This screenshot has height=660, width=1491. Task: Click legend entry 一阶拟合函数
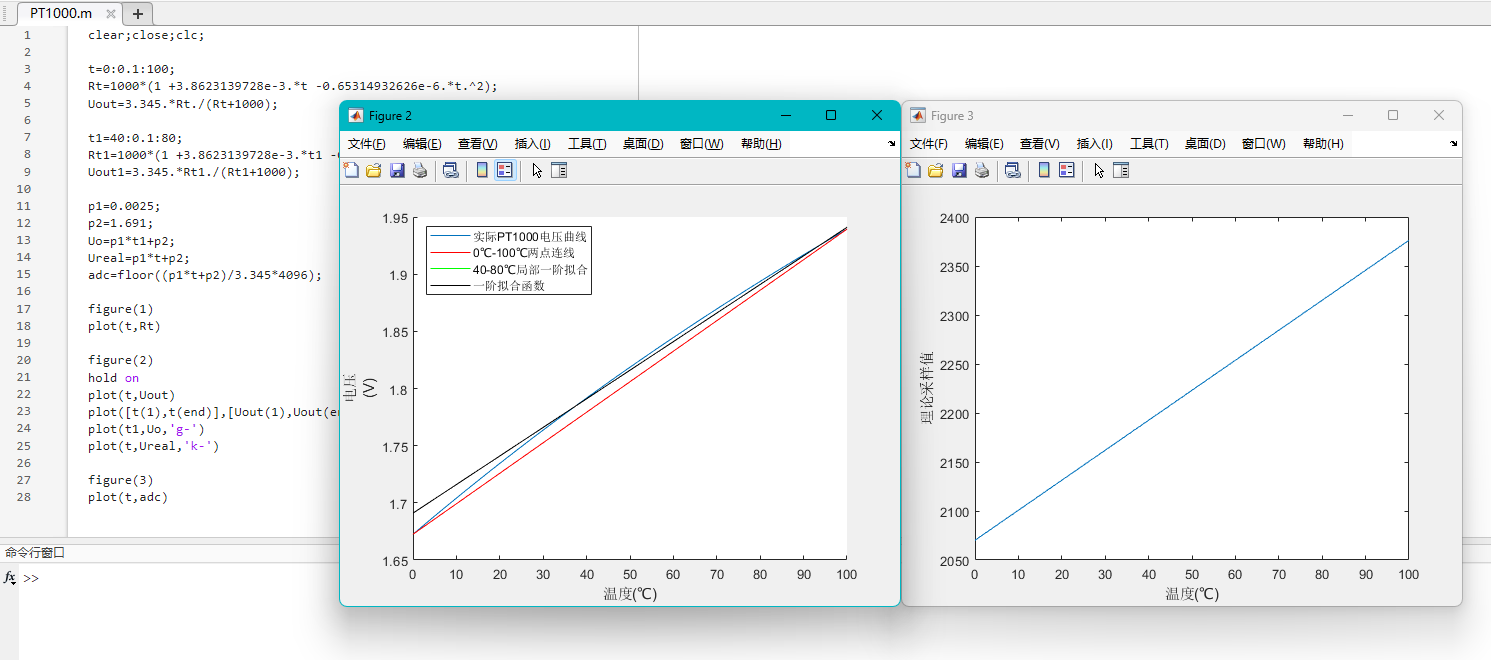pos(509,286)
